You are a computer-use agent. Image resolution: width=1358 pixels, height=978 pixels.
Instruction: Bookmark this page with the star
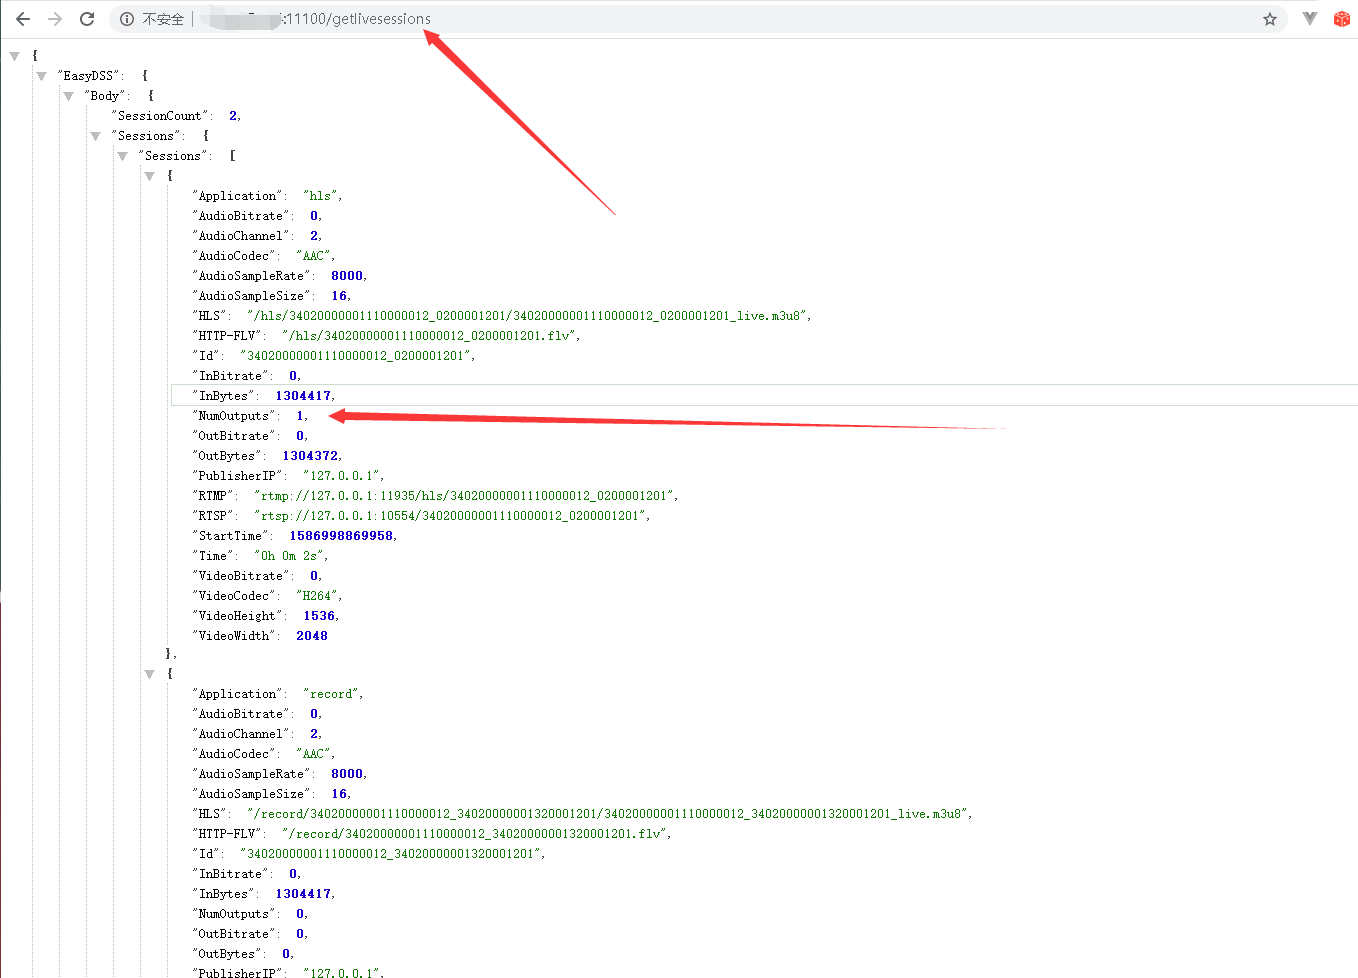point(1270,19)
